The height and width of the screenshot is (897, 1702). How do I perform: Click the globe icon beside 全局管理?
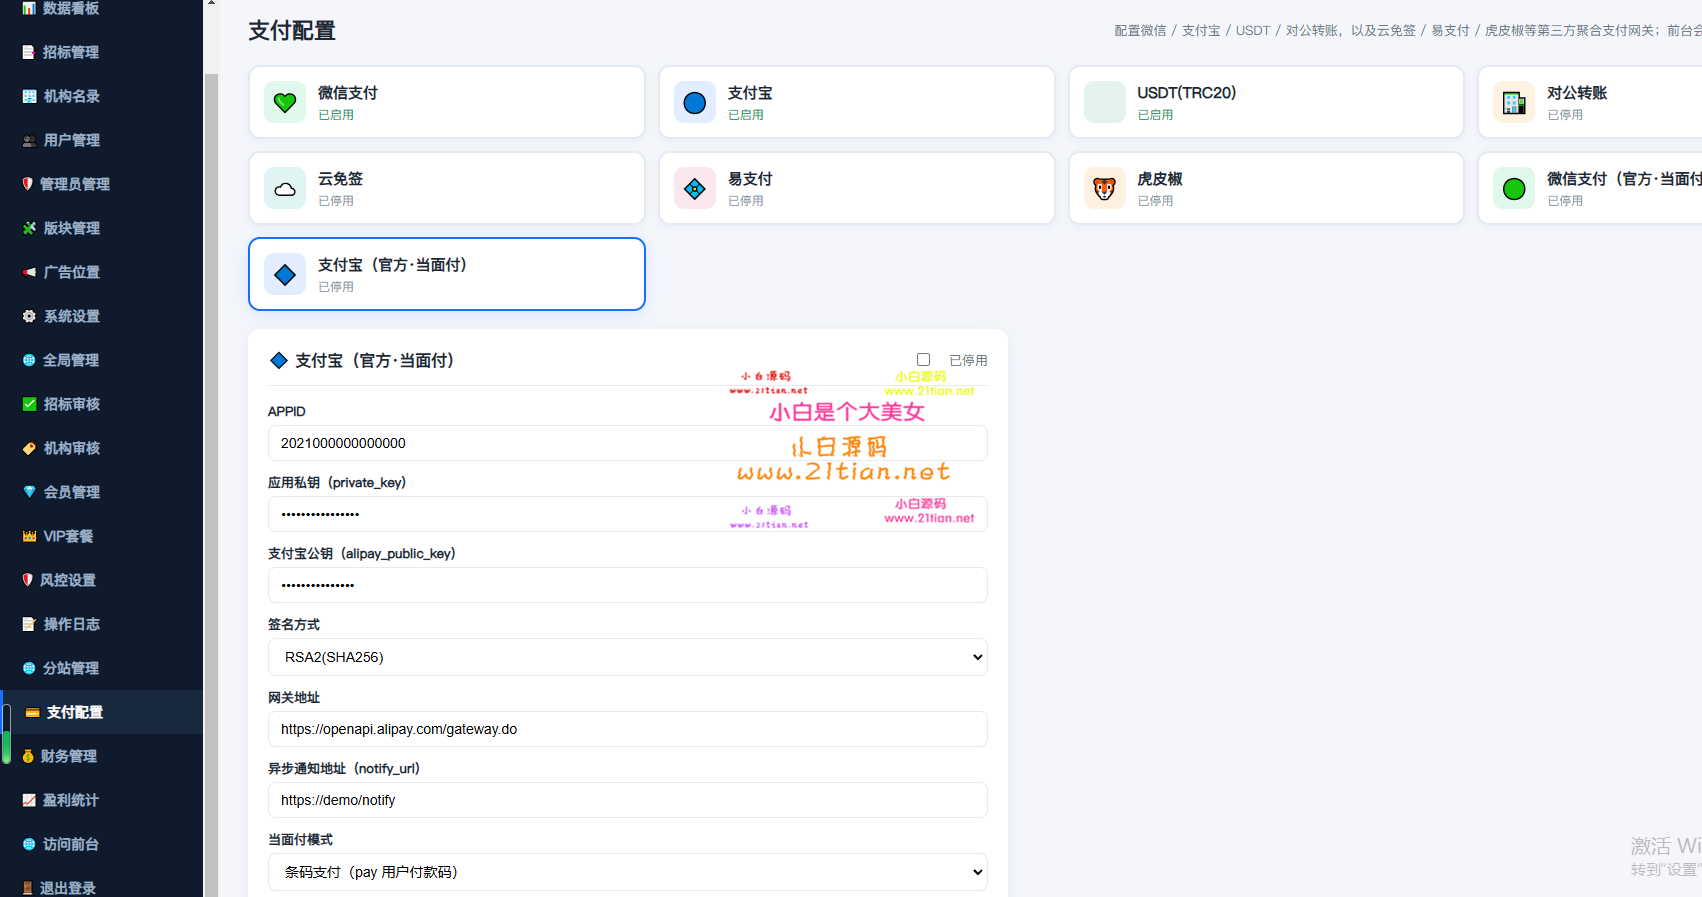coord(29,360)
